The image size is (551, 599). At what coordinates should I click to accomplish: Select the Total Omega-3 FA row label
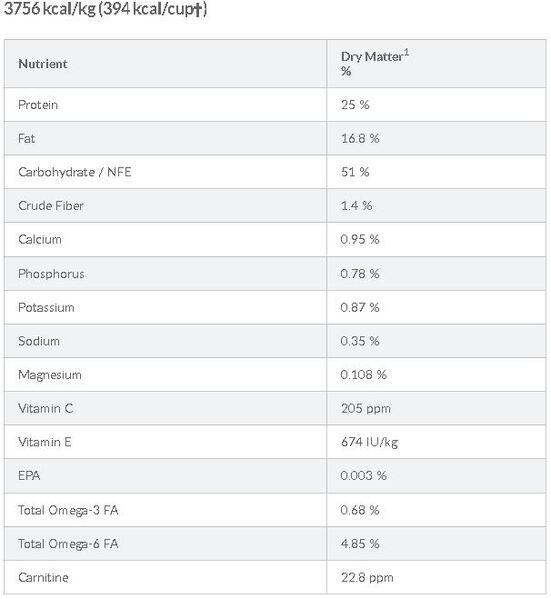point(68,510)
